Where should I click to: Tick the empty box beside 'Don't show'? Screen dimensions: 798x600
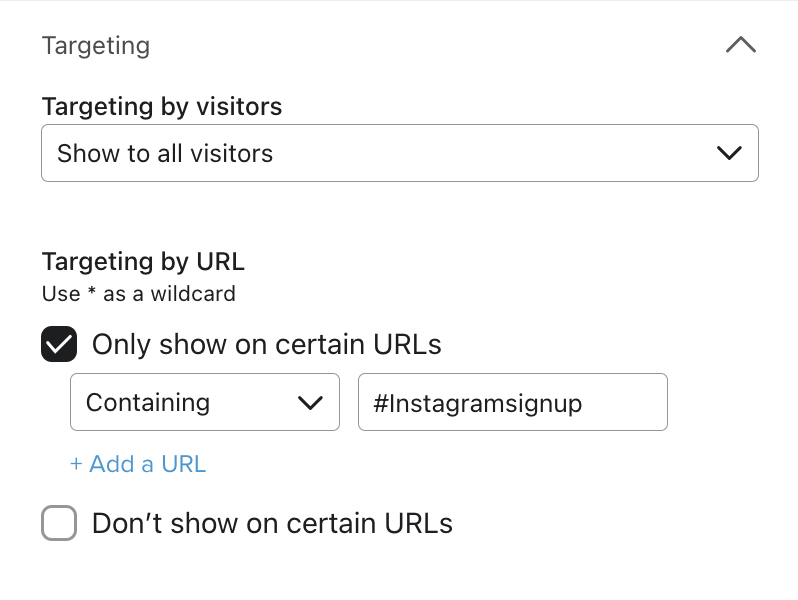pos(59,523)
